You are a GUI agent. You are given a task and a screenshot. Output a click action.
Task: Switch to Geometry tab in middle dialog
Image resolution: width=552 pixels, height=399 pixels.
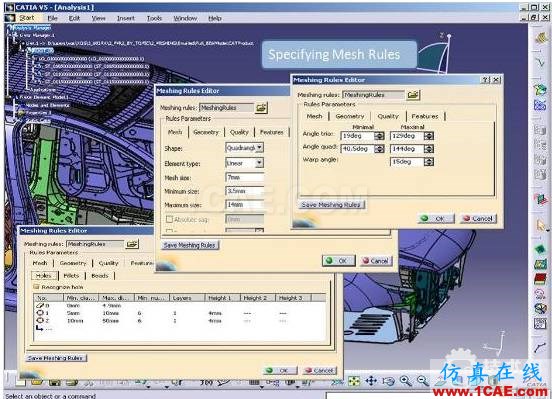[x=206, y=132]
